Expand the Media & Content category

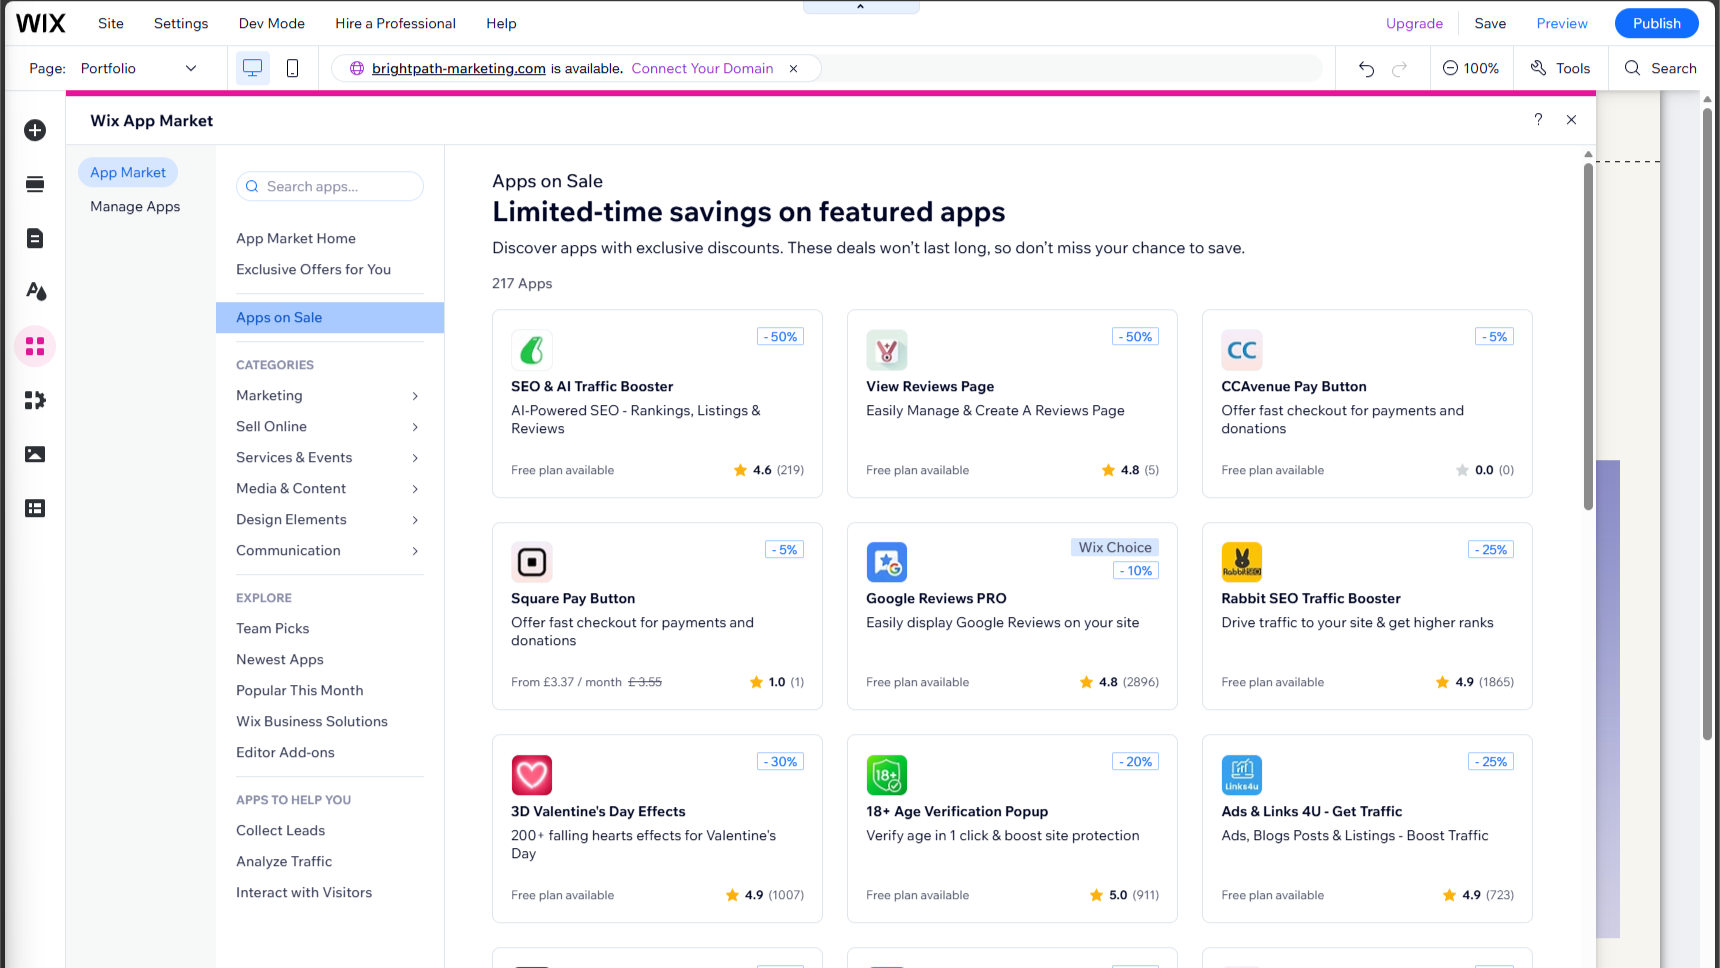pos(329,489)
